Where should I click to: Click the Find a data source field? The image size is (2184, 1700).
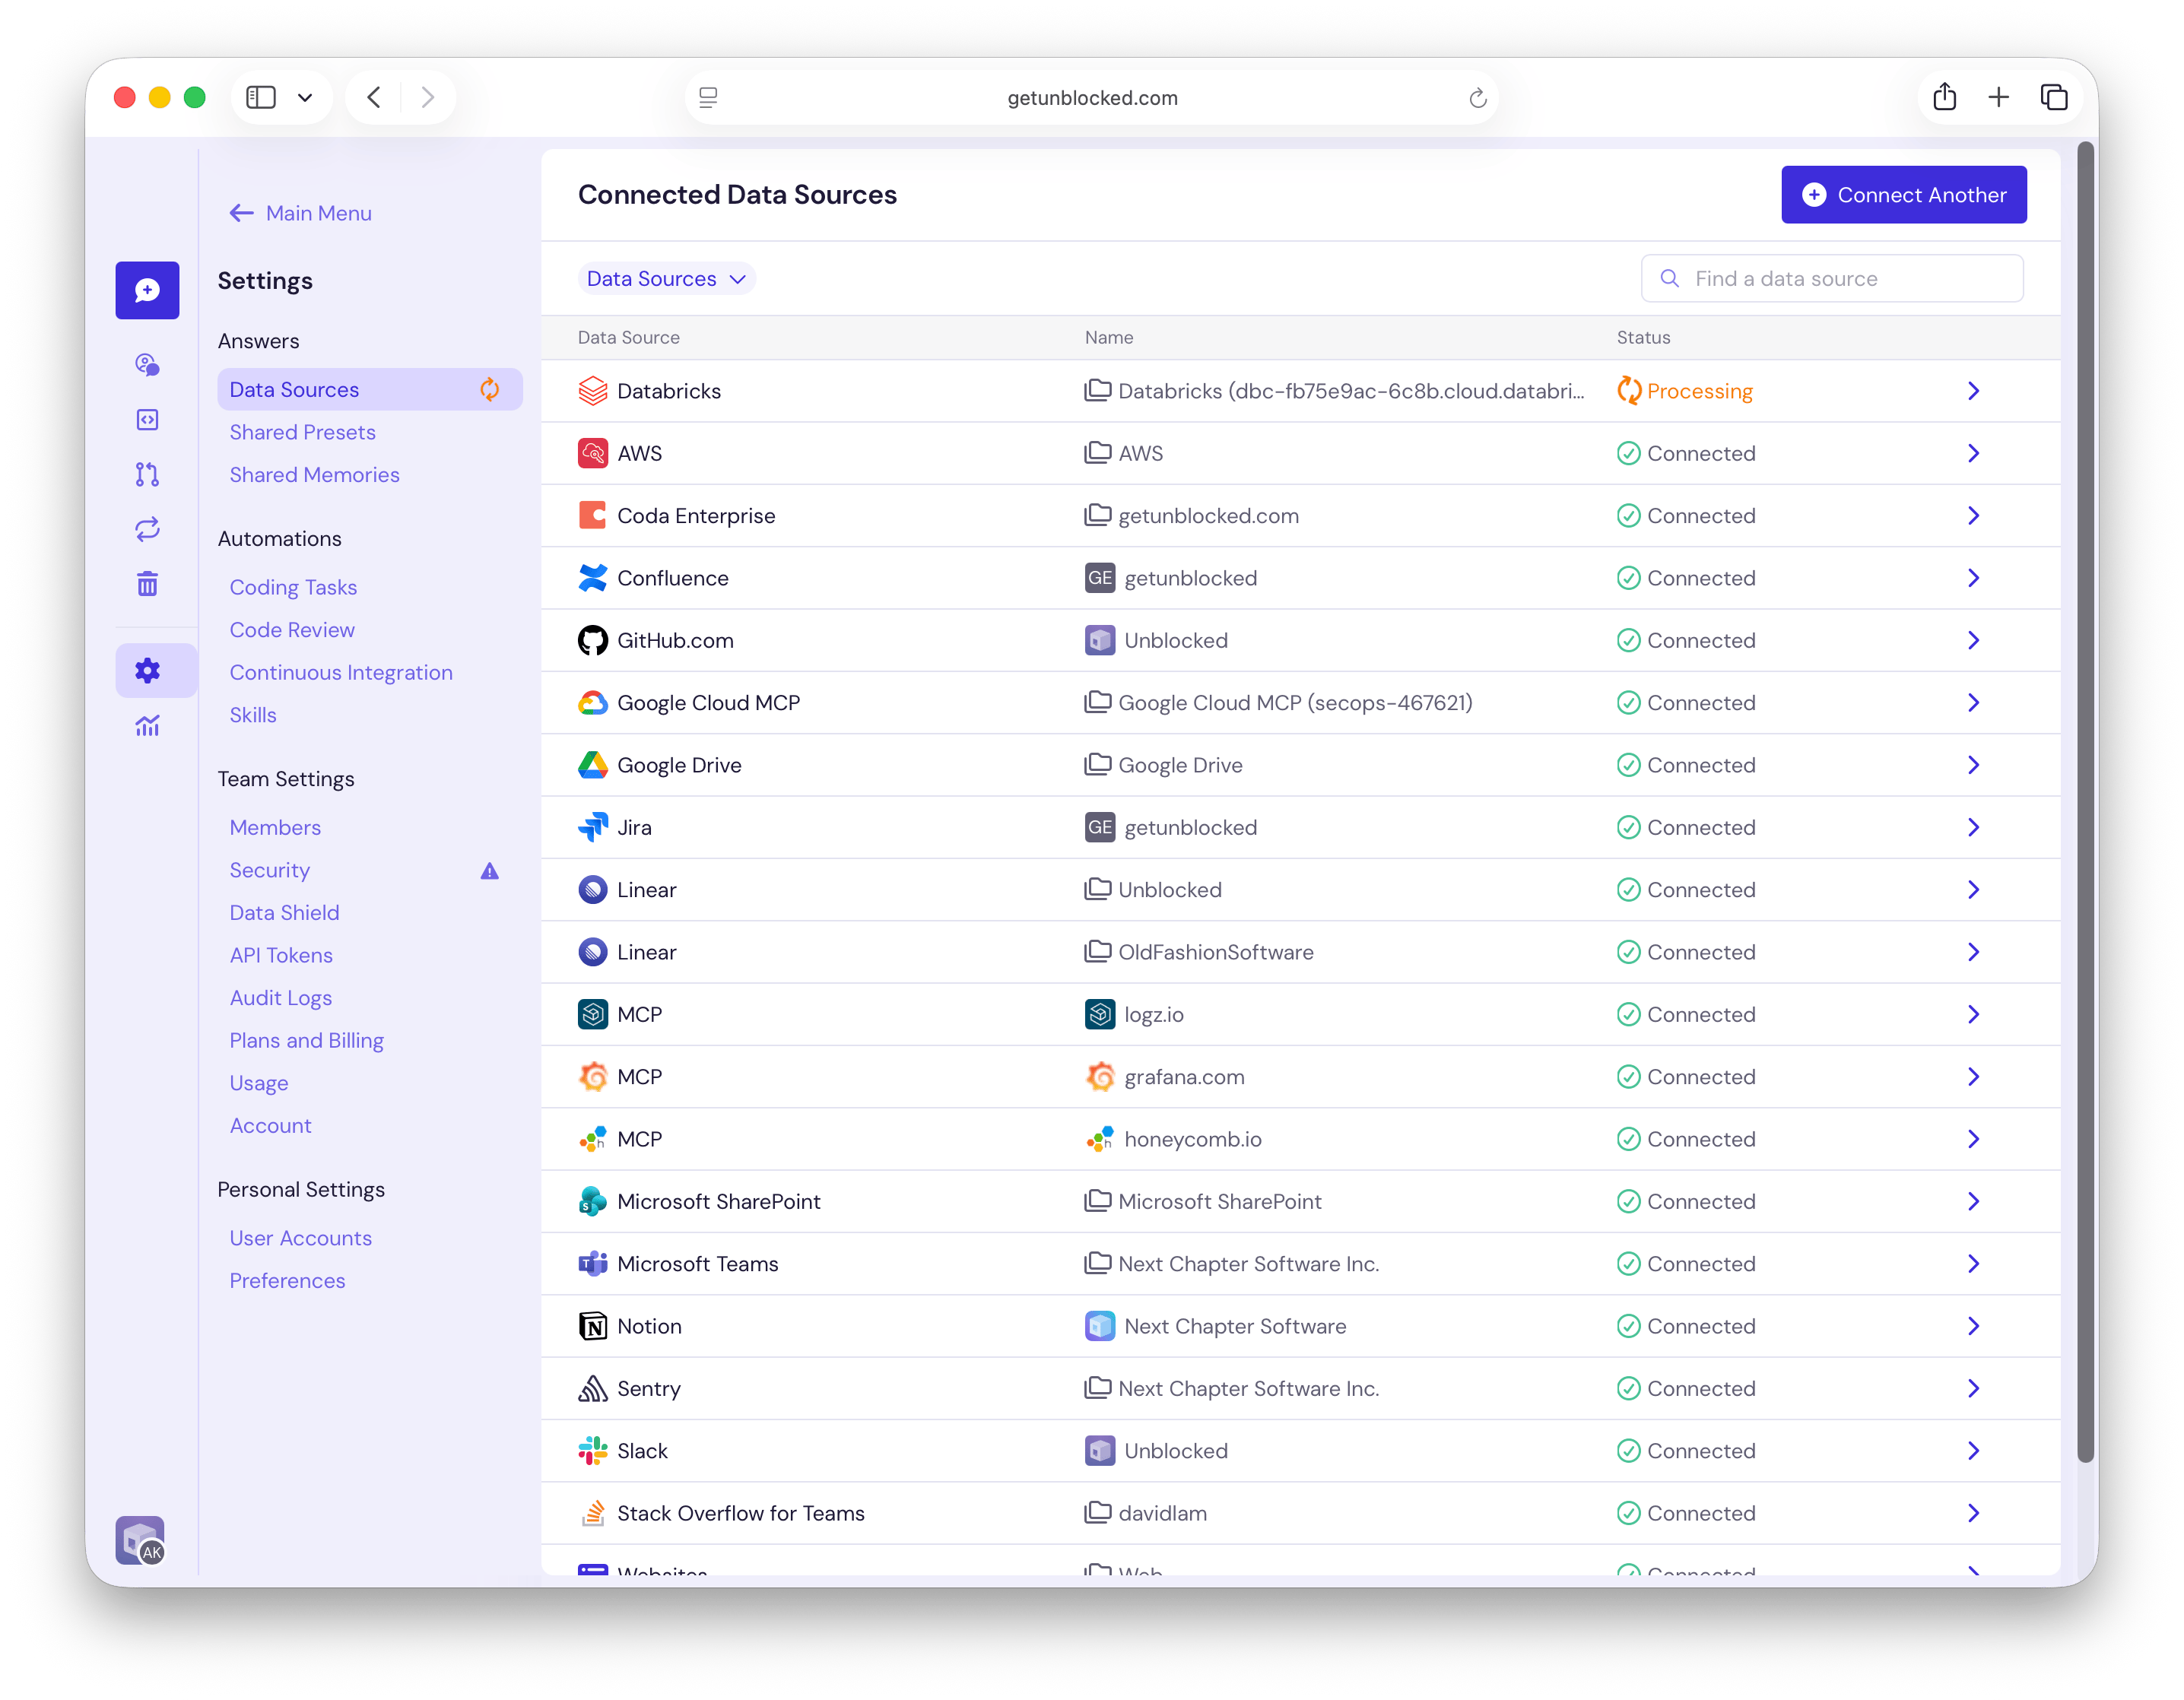point(1832,279)
